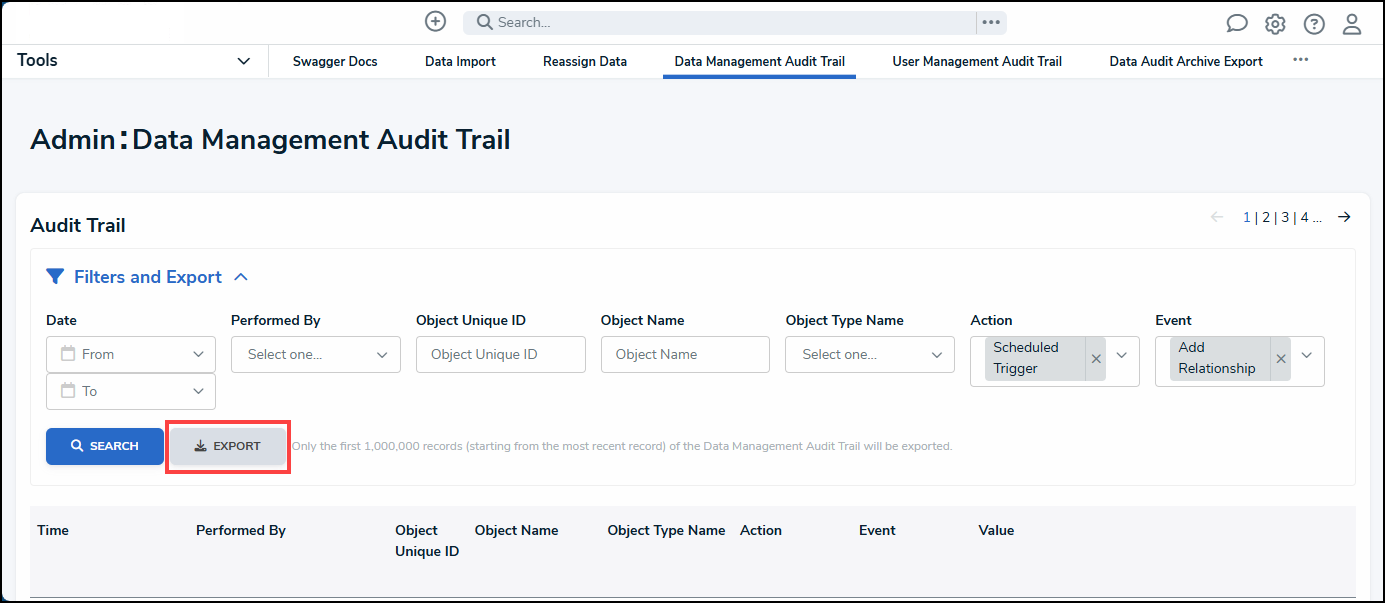Go to page 4

(x=1304, y=217)
